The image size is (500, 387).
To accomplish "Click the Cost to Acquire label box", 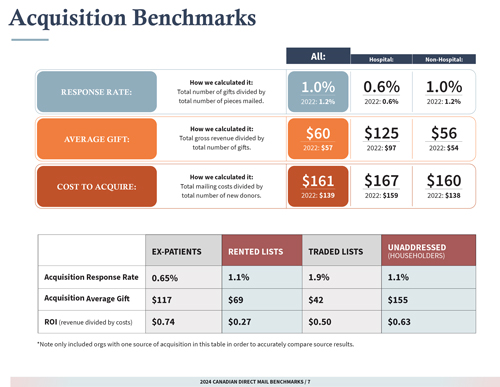I will (x=97, y=186).
